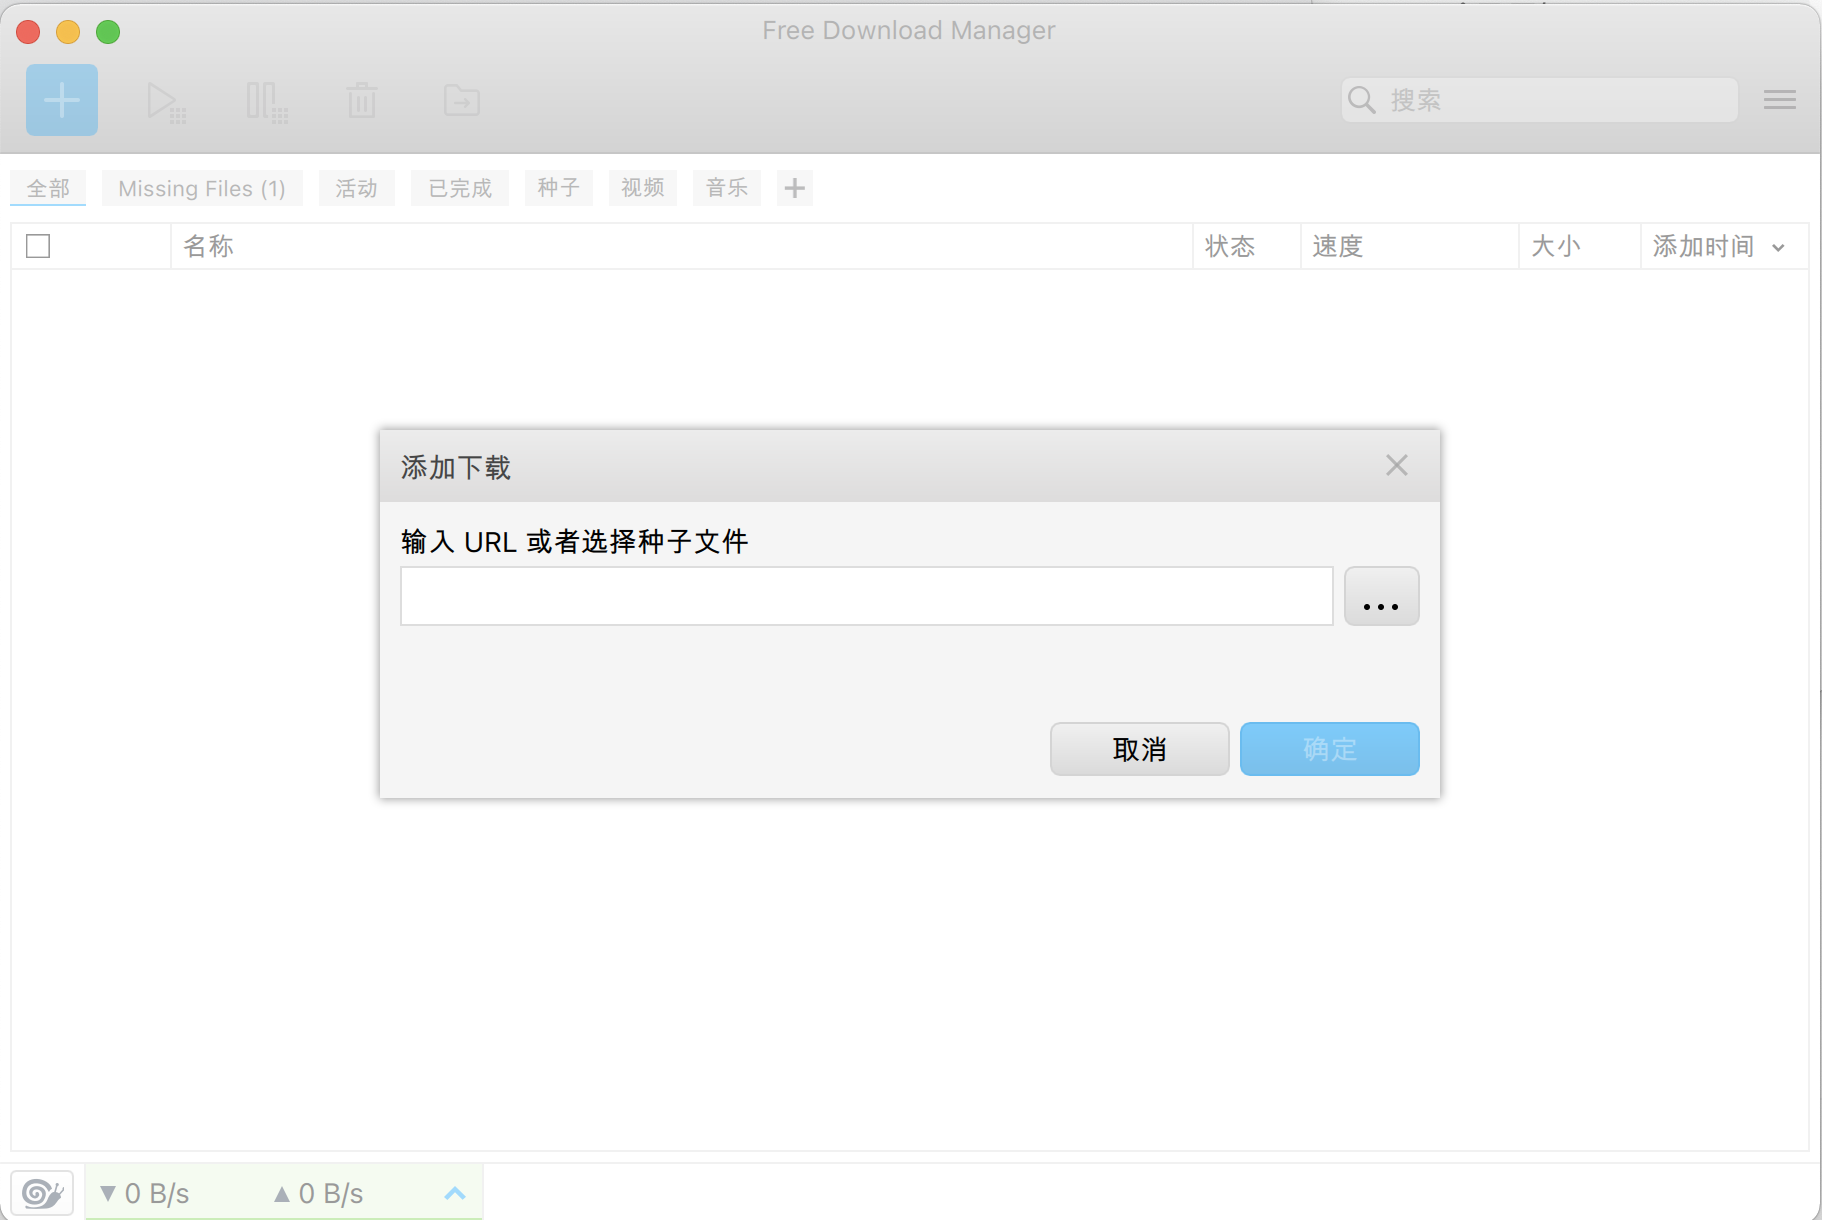Browse for torrent file with ... button
1822x1220 pixels.
1382,596
